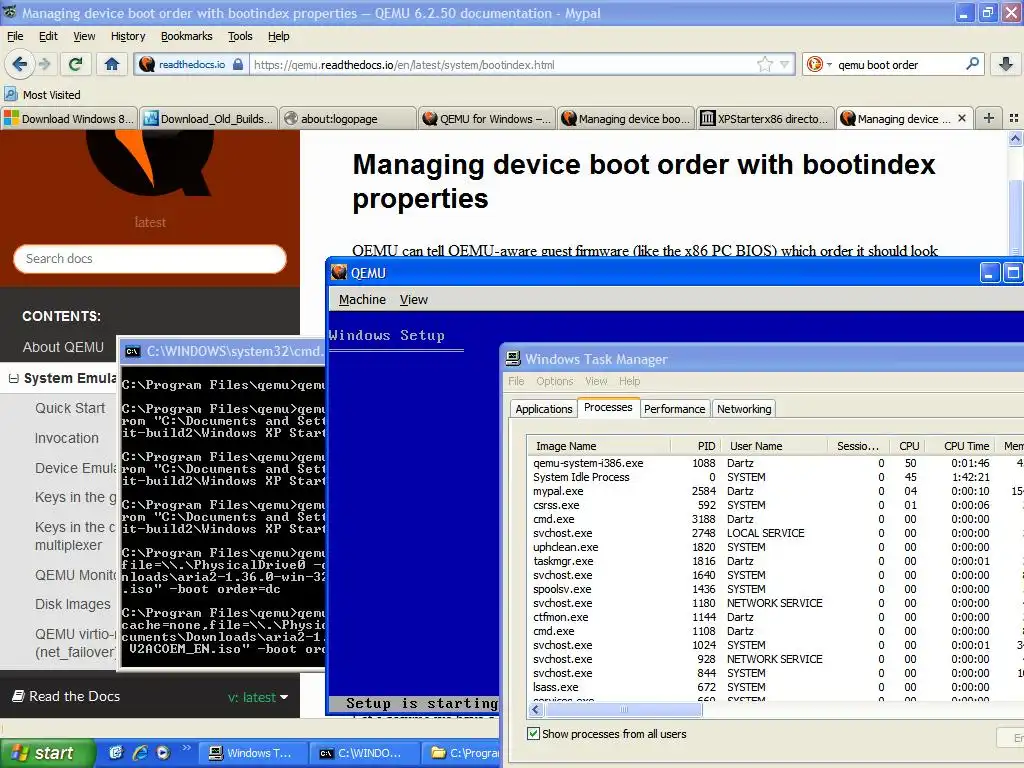Click the Show Desktop quick launch icon
This screenshot has width=1024, height=768.
[x=116, y=752]
